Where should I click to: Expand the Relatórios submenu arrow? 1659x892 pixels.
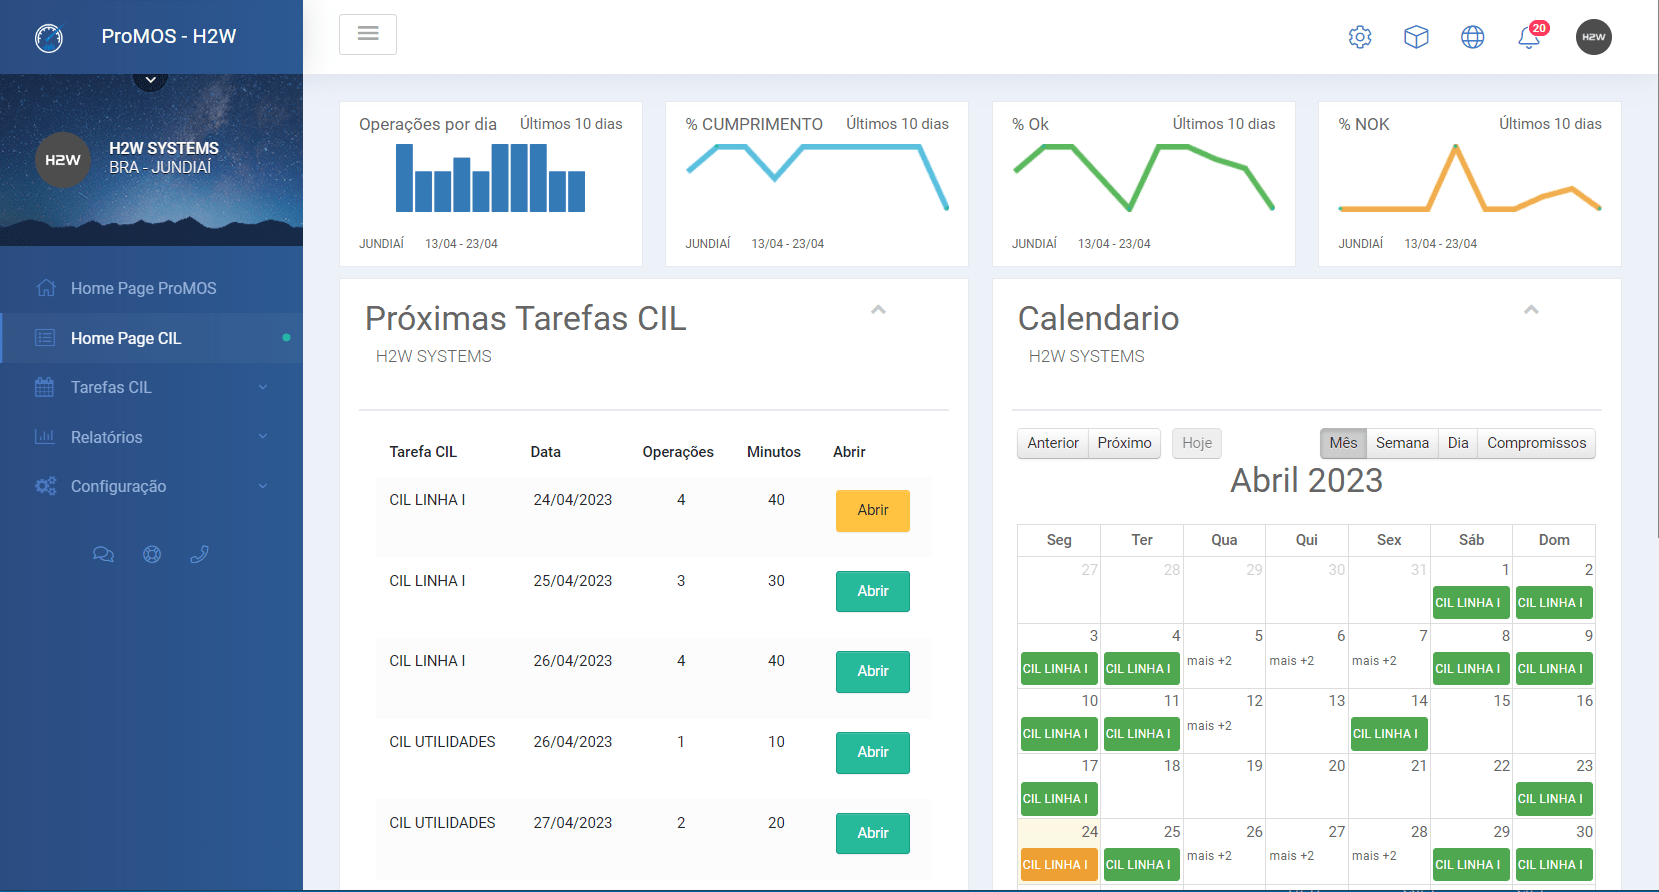click(x=263, y=437)
